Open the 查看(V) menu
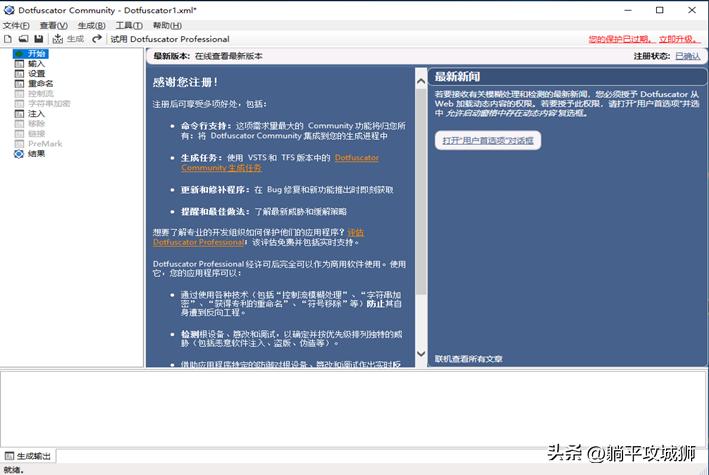Viewport: 709px width, 475px height. 54,26
